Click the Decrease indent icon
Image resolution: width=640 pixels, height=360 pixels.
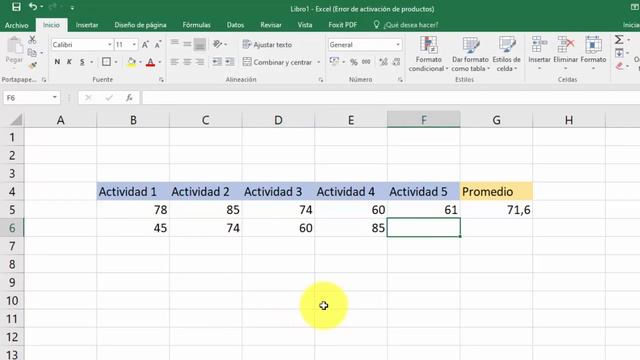(x=217, y=62)
